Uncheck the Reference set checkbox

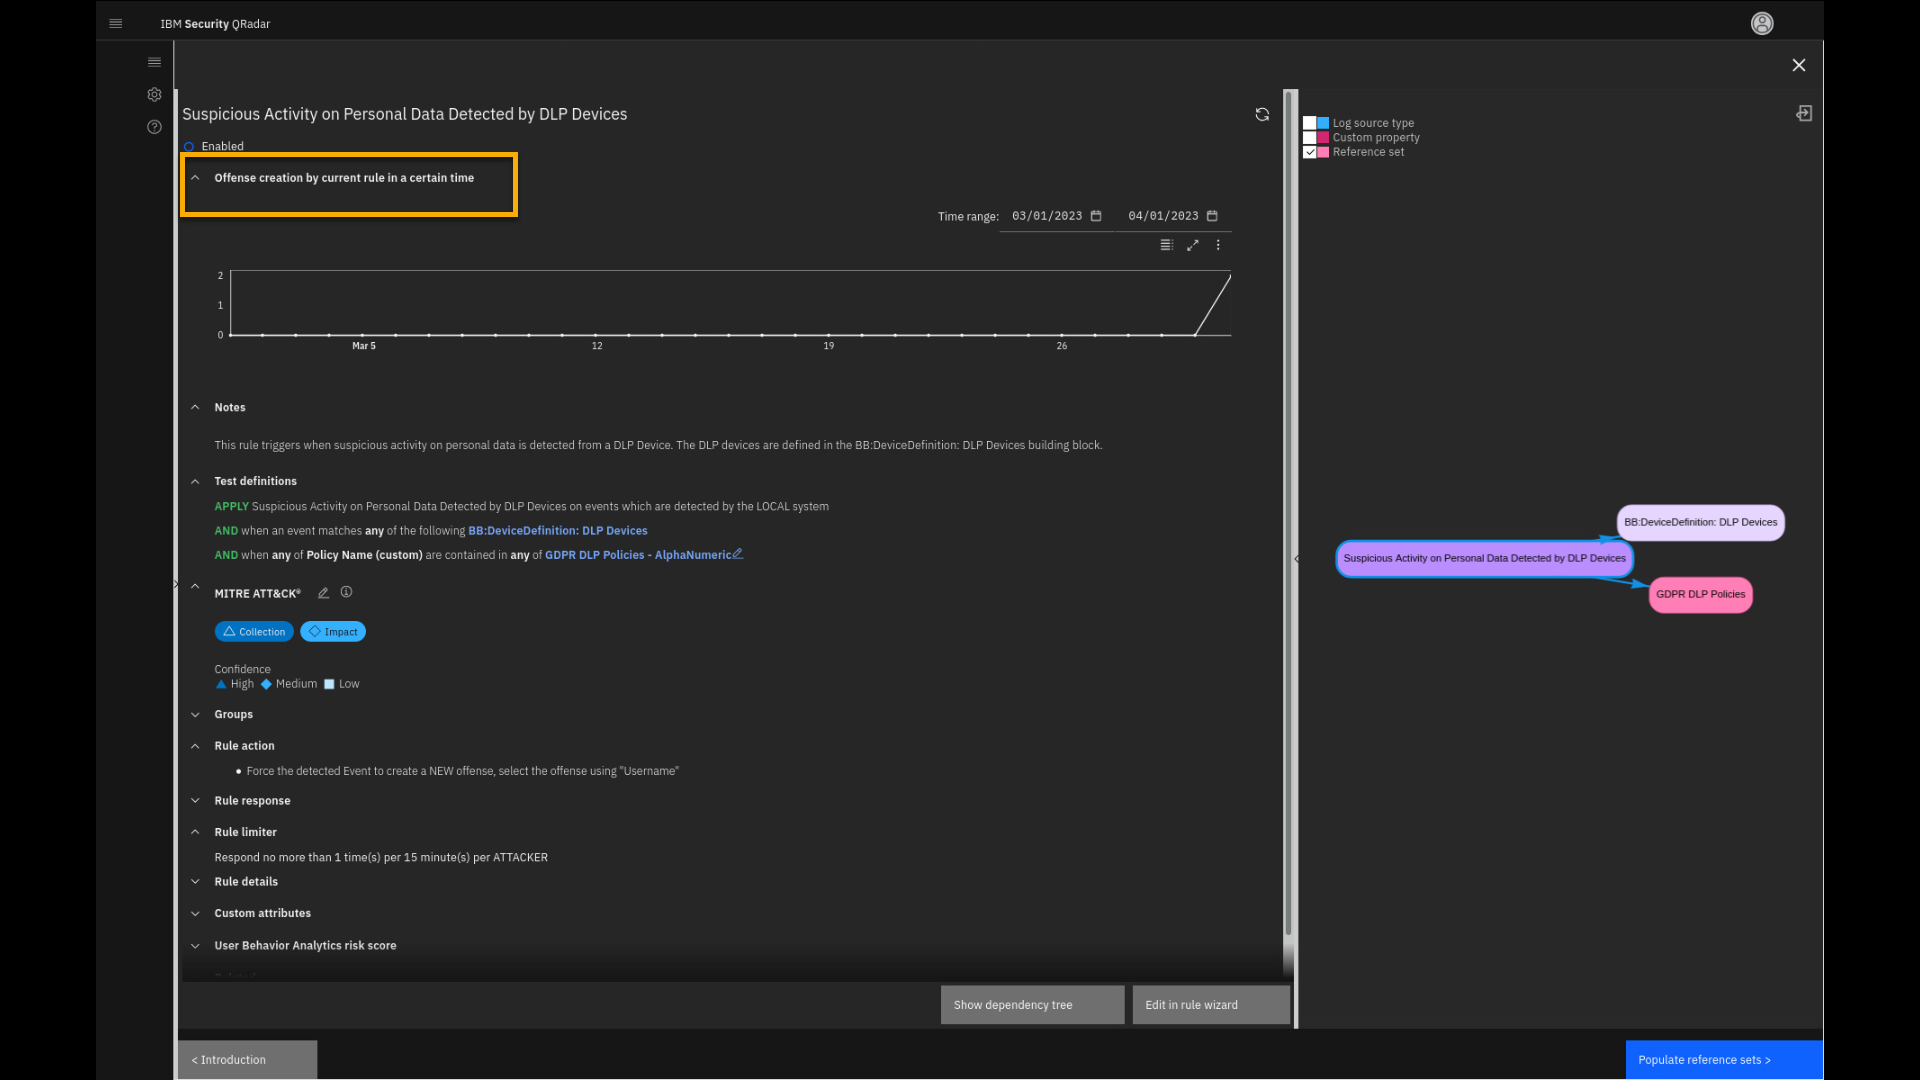point(1309,152)
